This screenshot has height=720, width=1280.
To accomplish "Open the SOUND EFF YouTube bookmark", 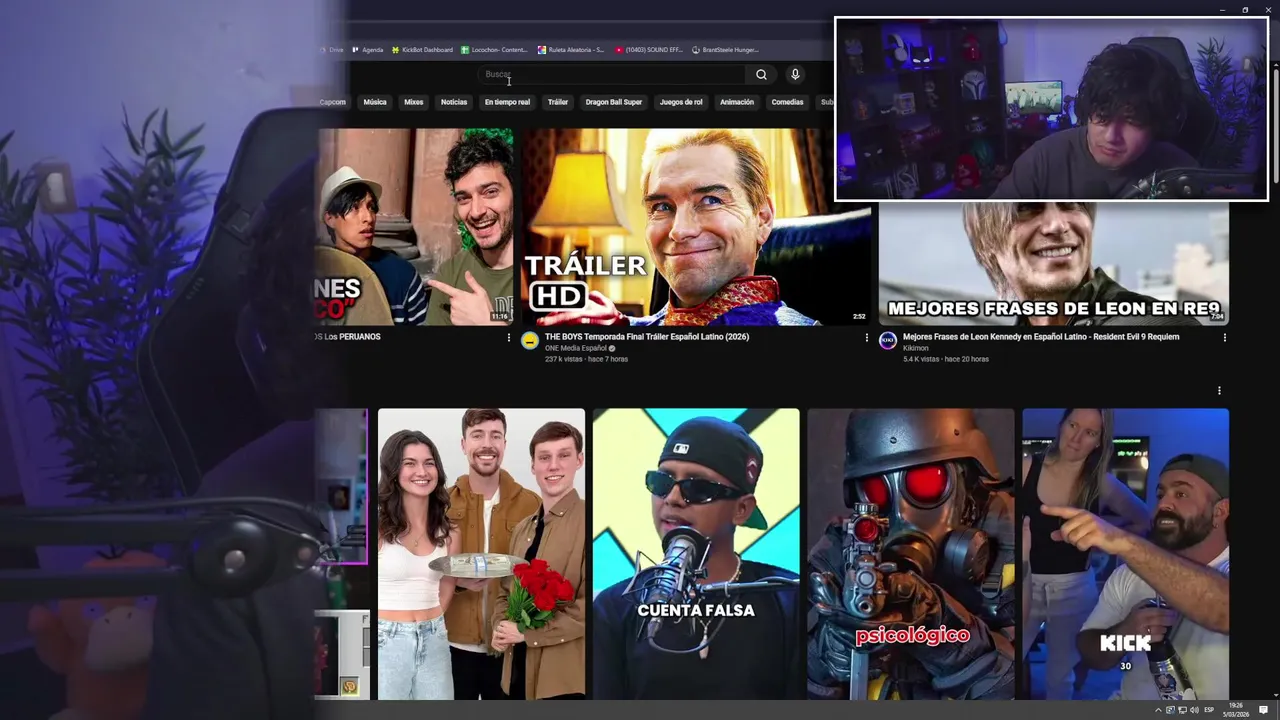I will pyautogui.click(x=649, y=50).
